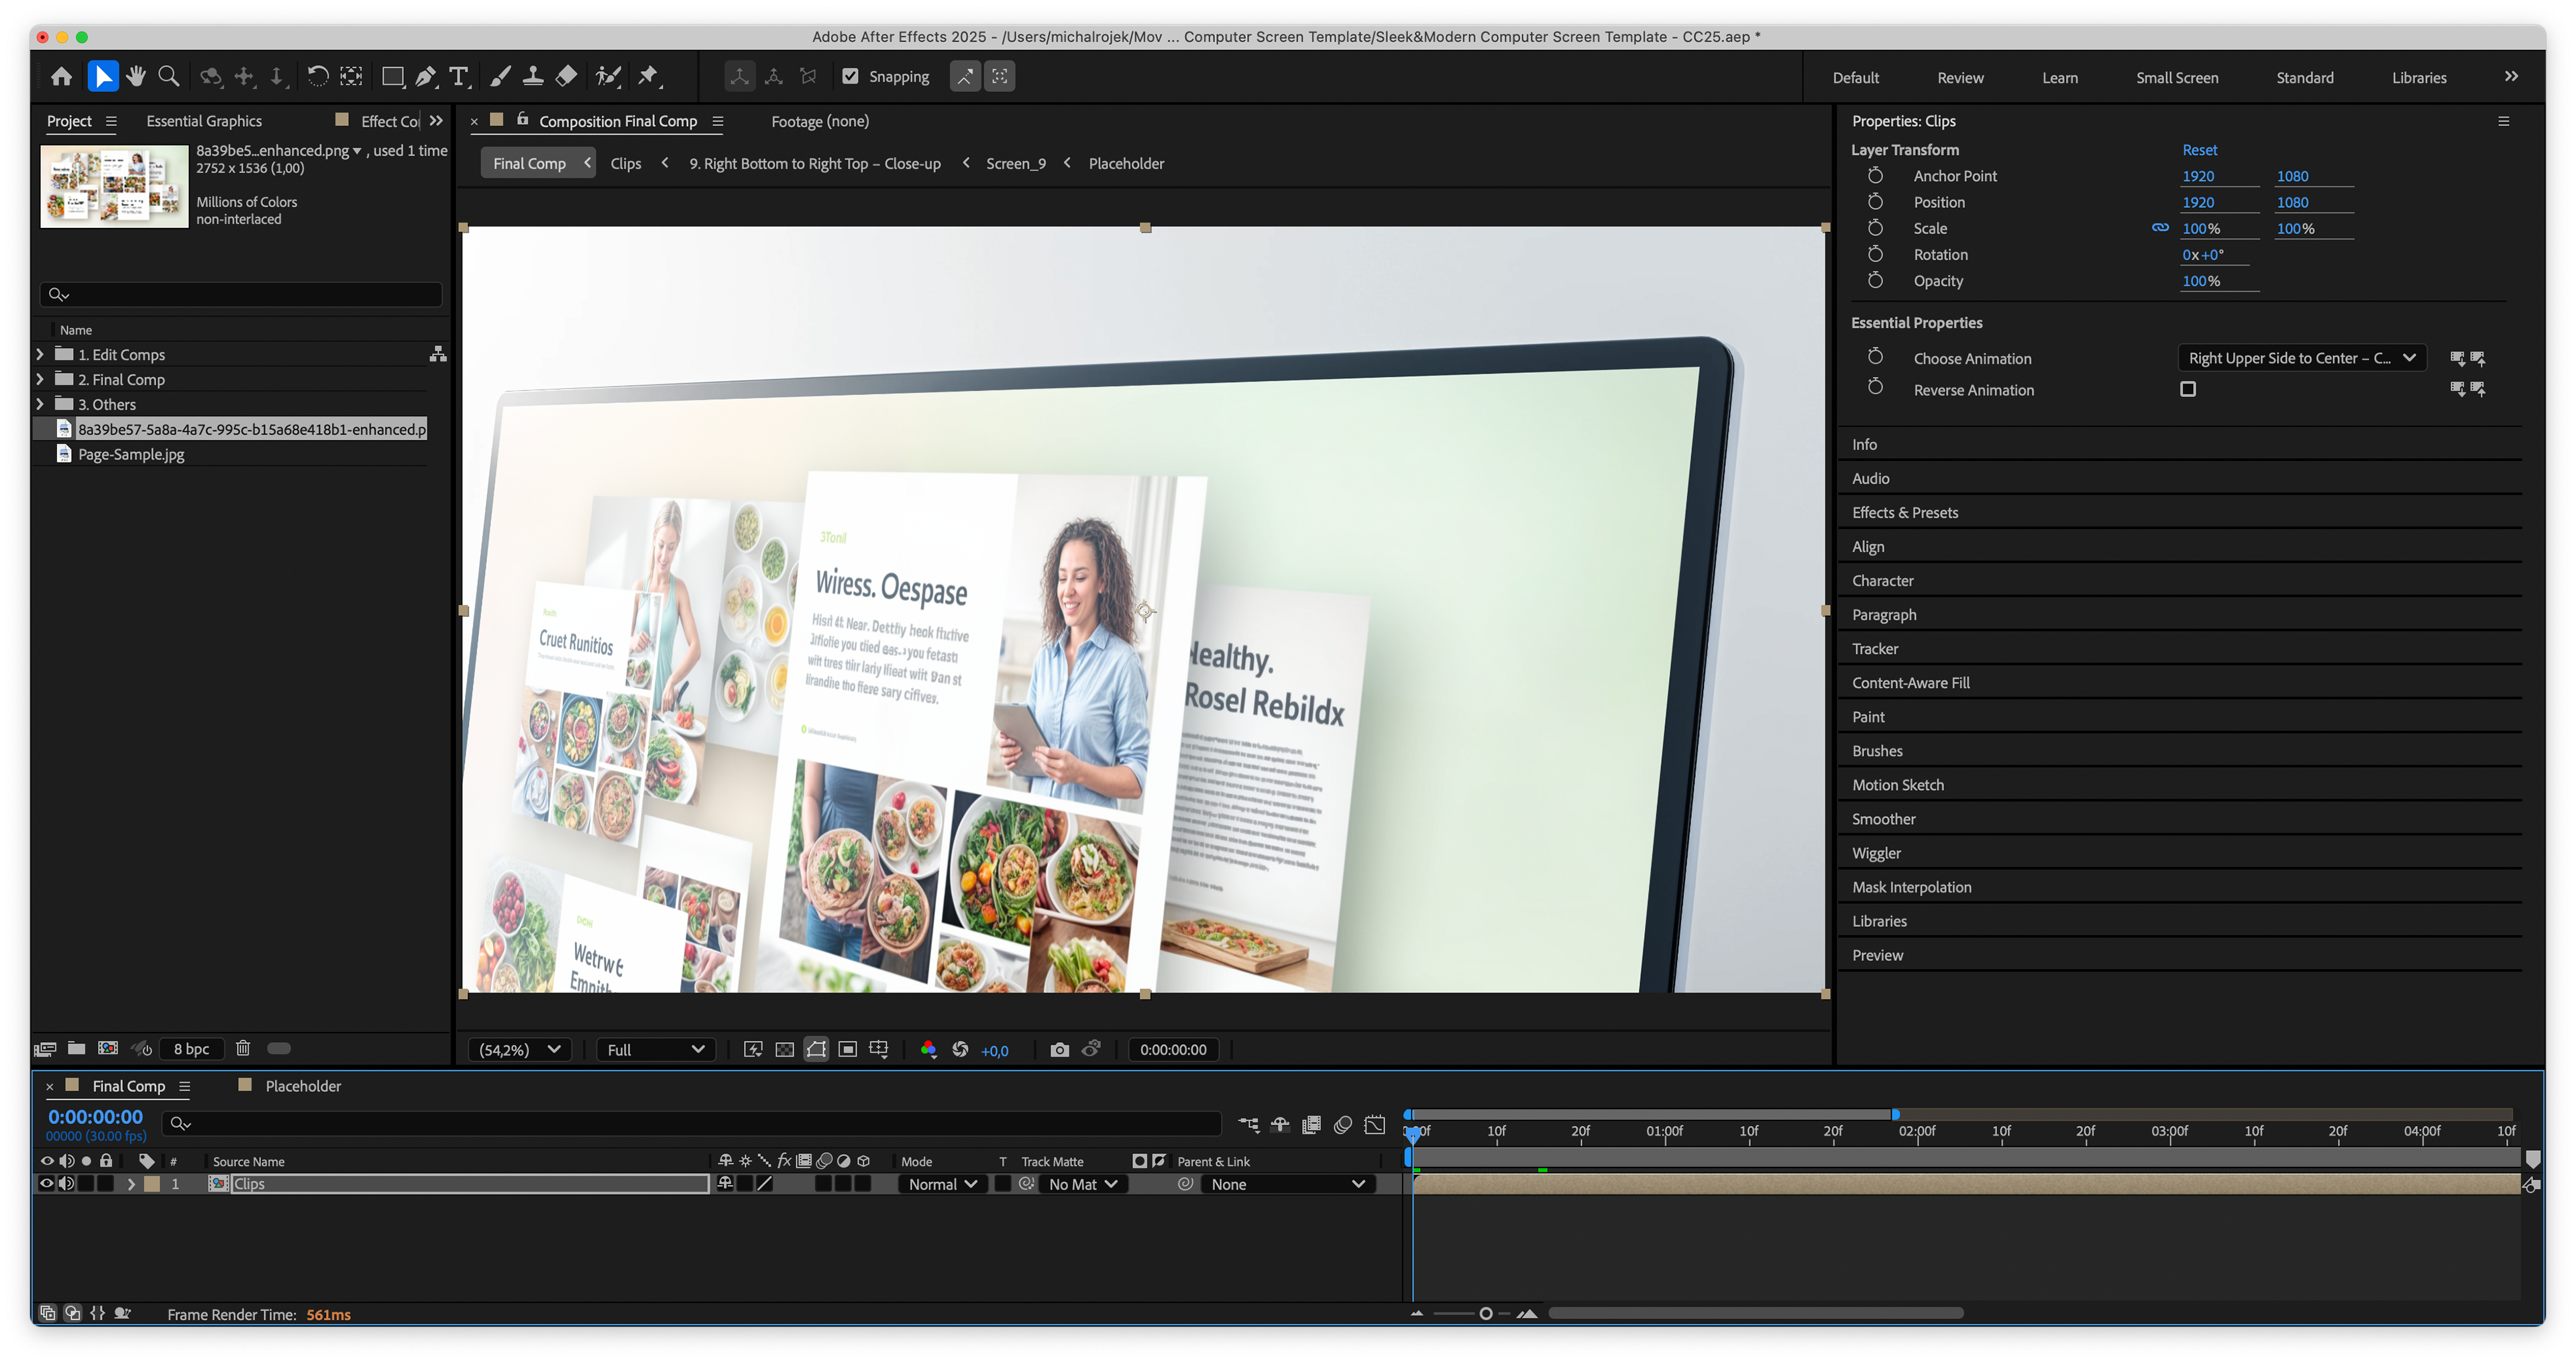Select Page-Sample.jpg in project panel
This screenshot has height=1362, width=2576.
click(131, 454)
